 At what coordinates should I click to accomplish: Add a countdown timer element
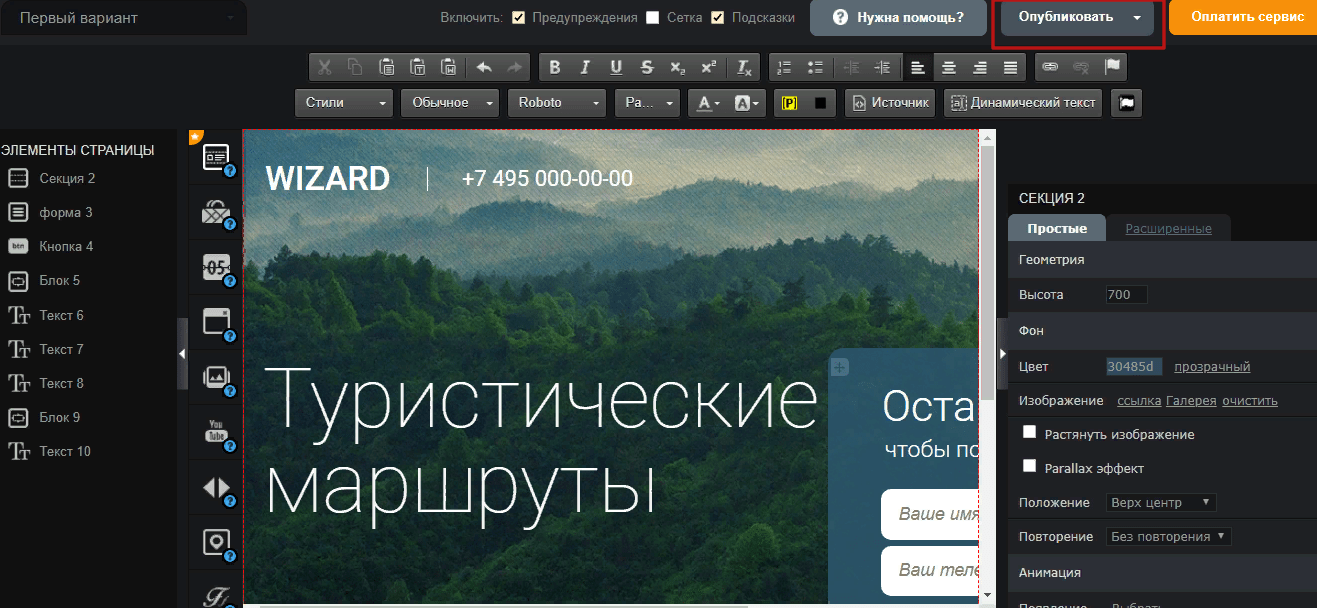217,266
